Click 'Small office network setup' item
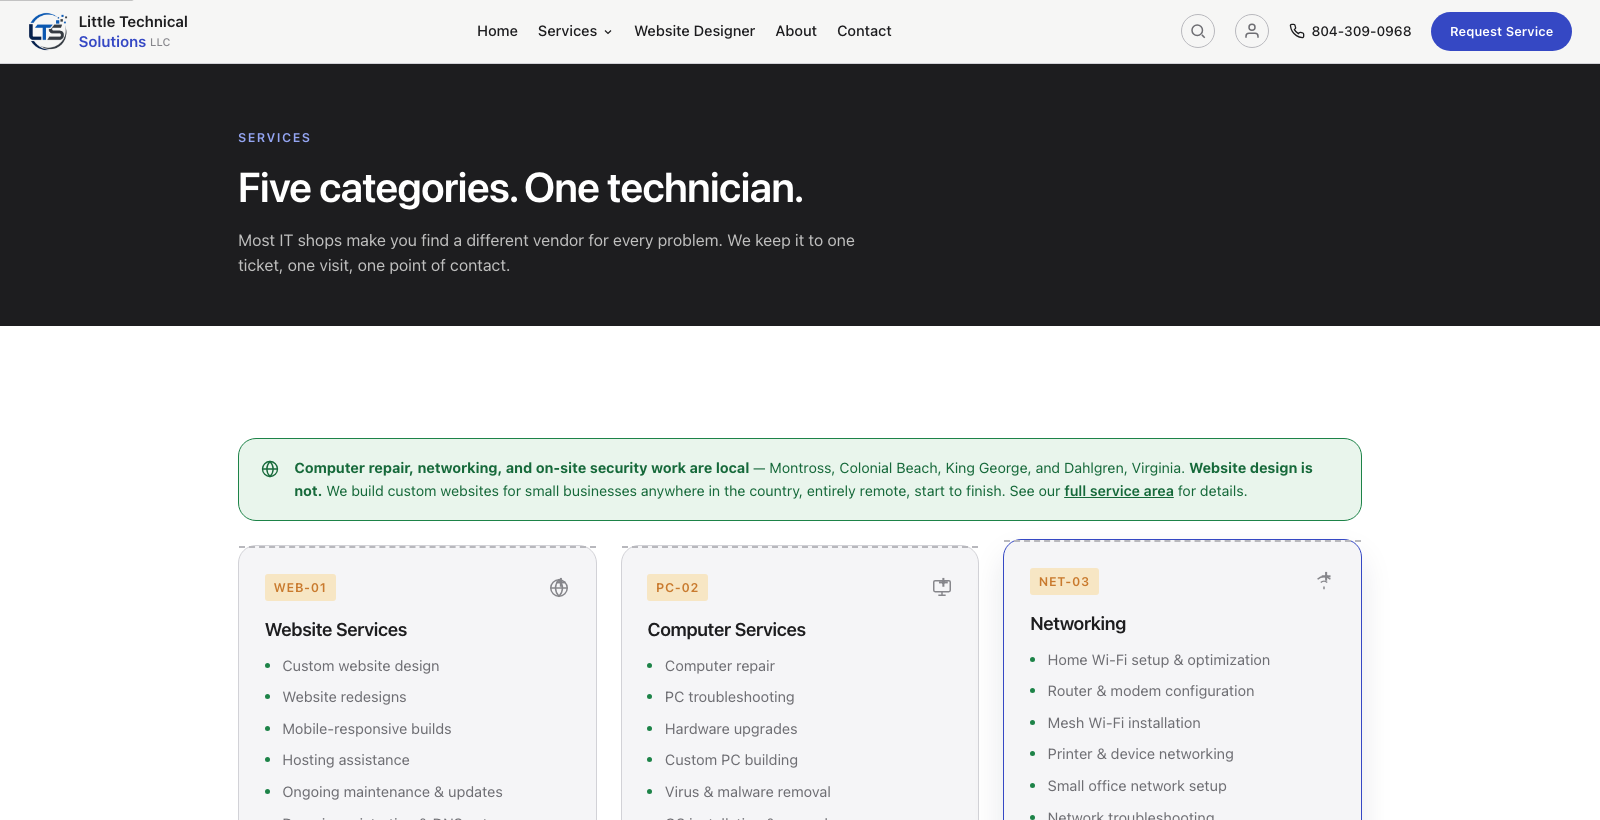The width and height of the screenshot is (1600, 820). tap(1136, 786)
